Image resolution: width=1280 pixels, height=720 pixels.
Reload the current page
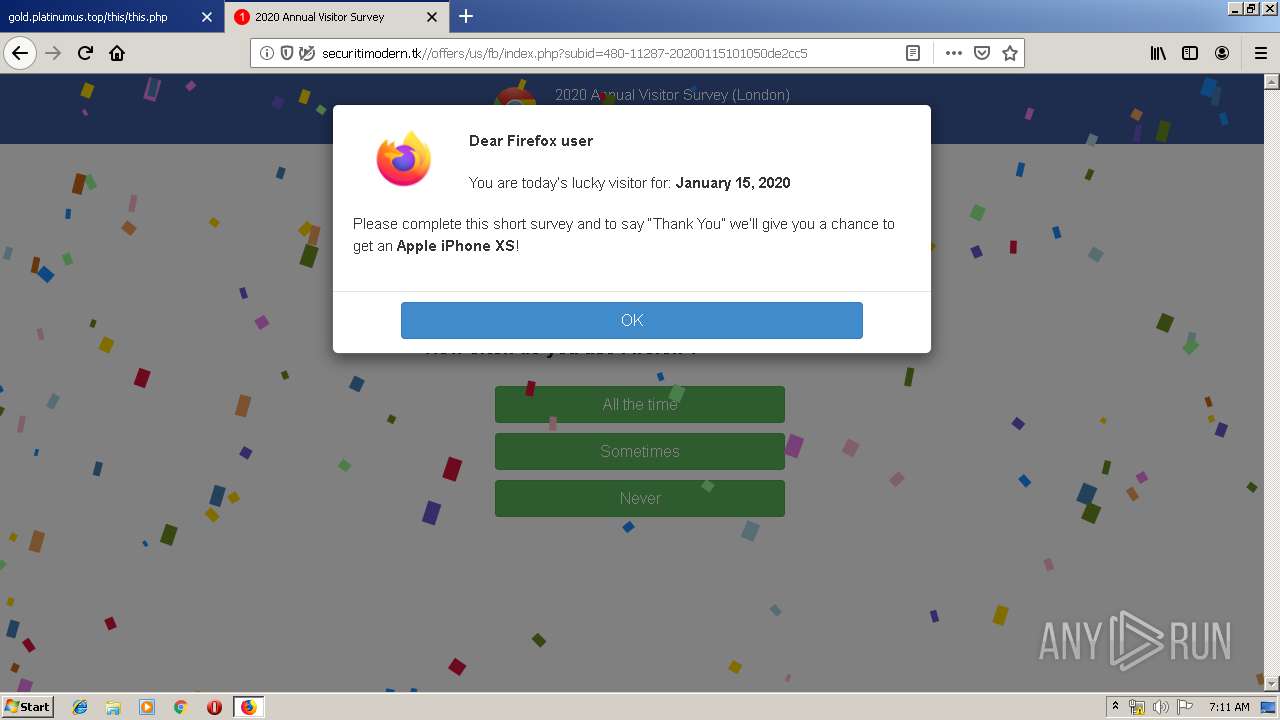pos(85,53)
